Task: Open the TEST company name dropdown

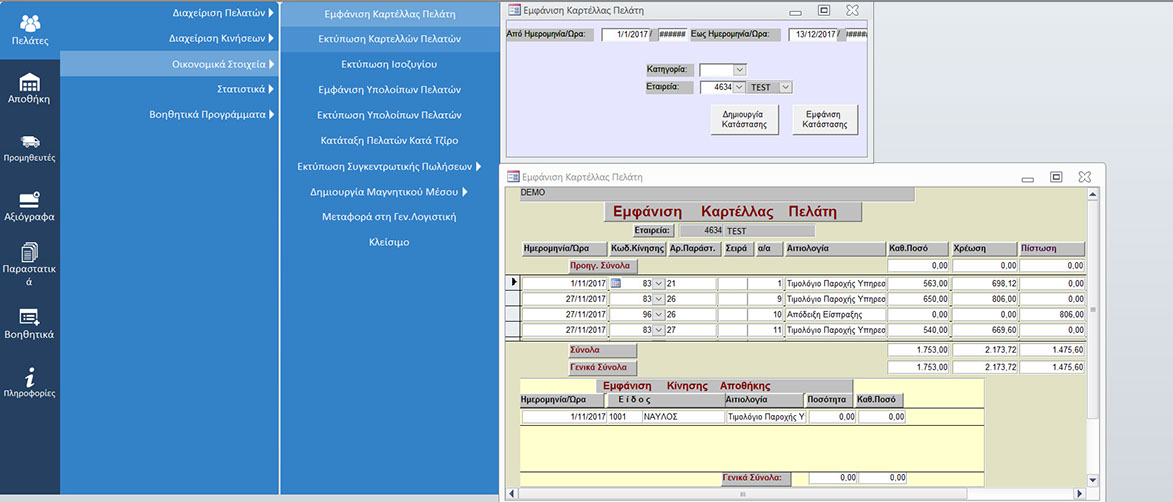Action: pyautogui.click(x=784, y=87)
